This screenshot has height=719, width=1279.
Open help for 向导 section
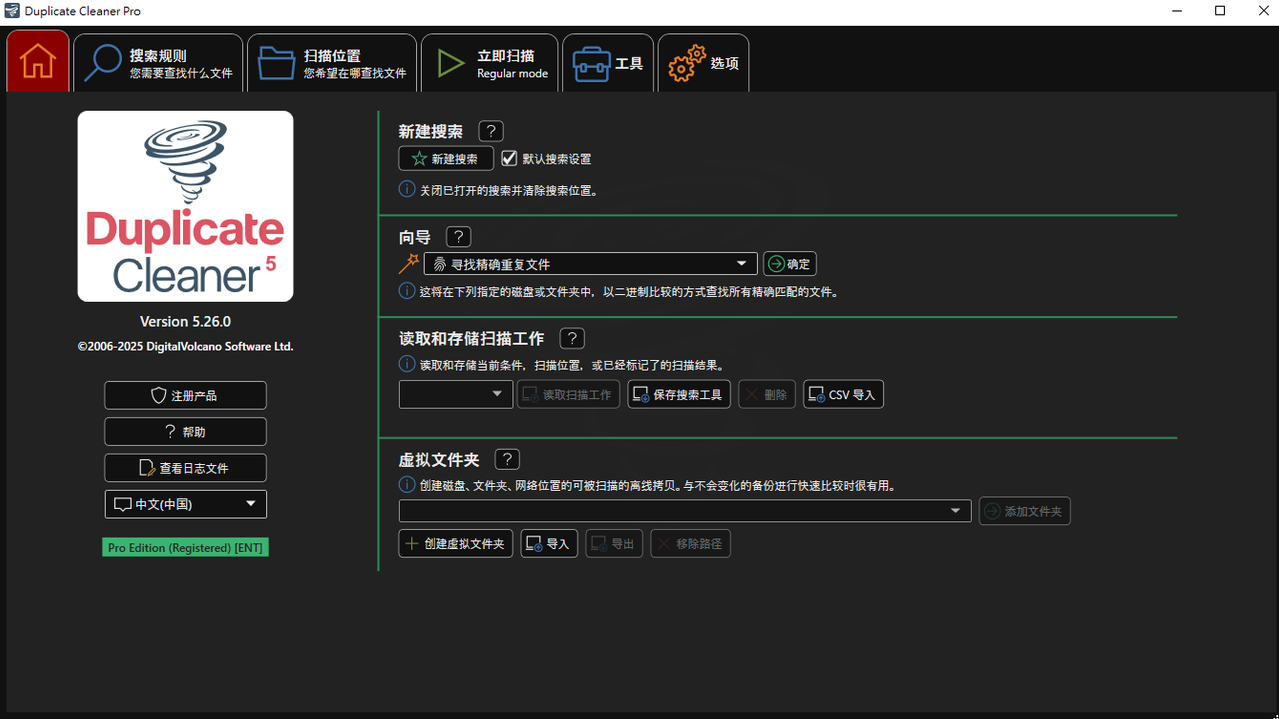click(x=458, y=237)
